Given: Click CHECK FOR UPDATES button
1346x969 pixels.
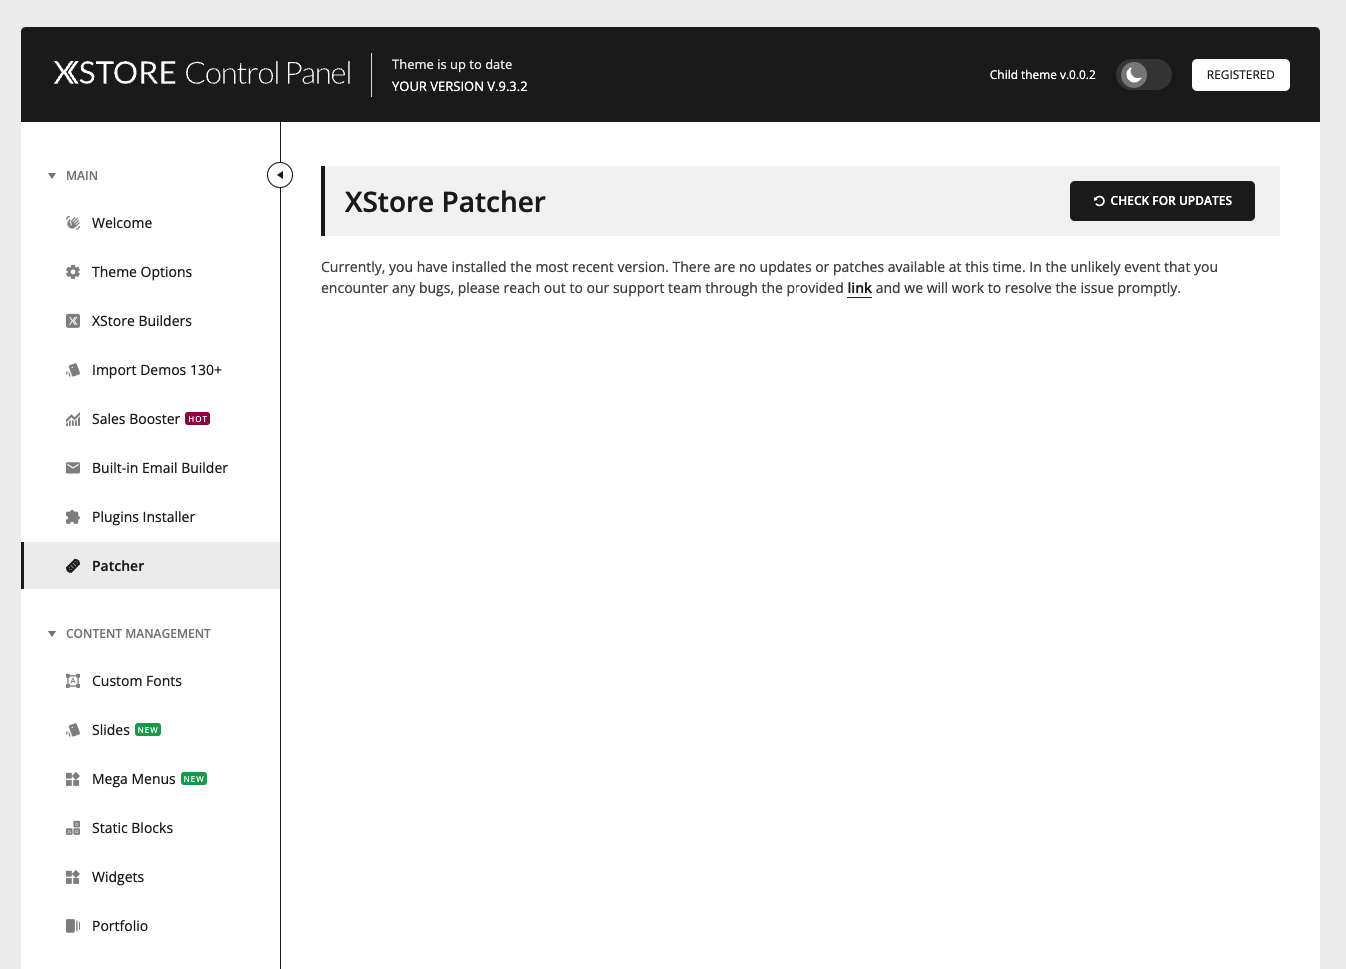Looking at the screenshot, I should (x=1162, y=201).
